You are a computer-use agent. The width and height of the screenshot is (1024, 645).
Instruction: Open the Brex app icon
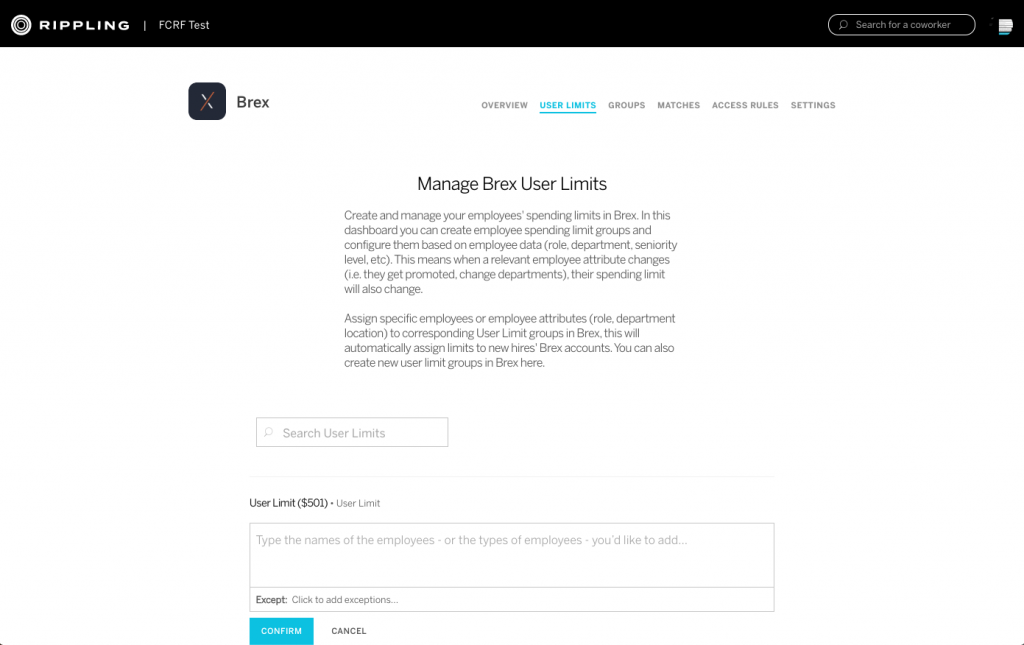click(x=207, y=101)
